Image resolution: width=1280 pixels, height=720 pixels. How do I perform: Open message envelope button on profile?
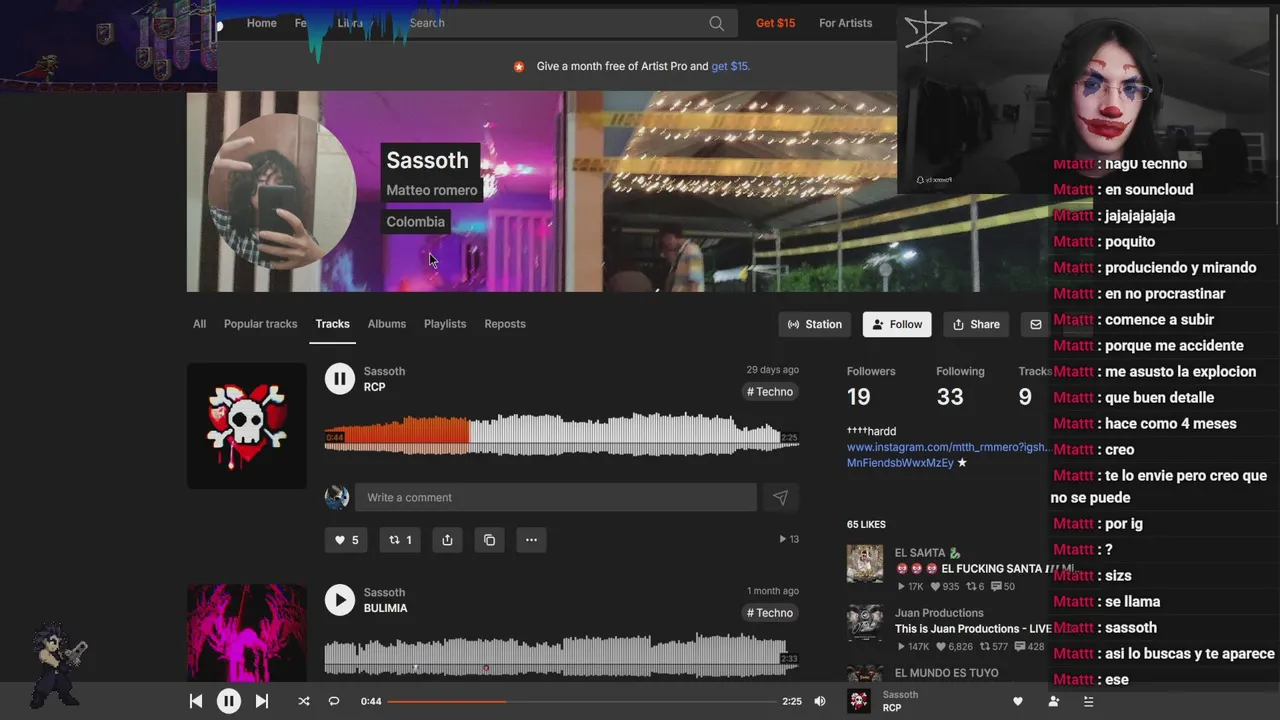pyautogui.click(x=1036, y=324)
